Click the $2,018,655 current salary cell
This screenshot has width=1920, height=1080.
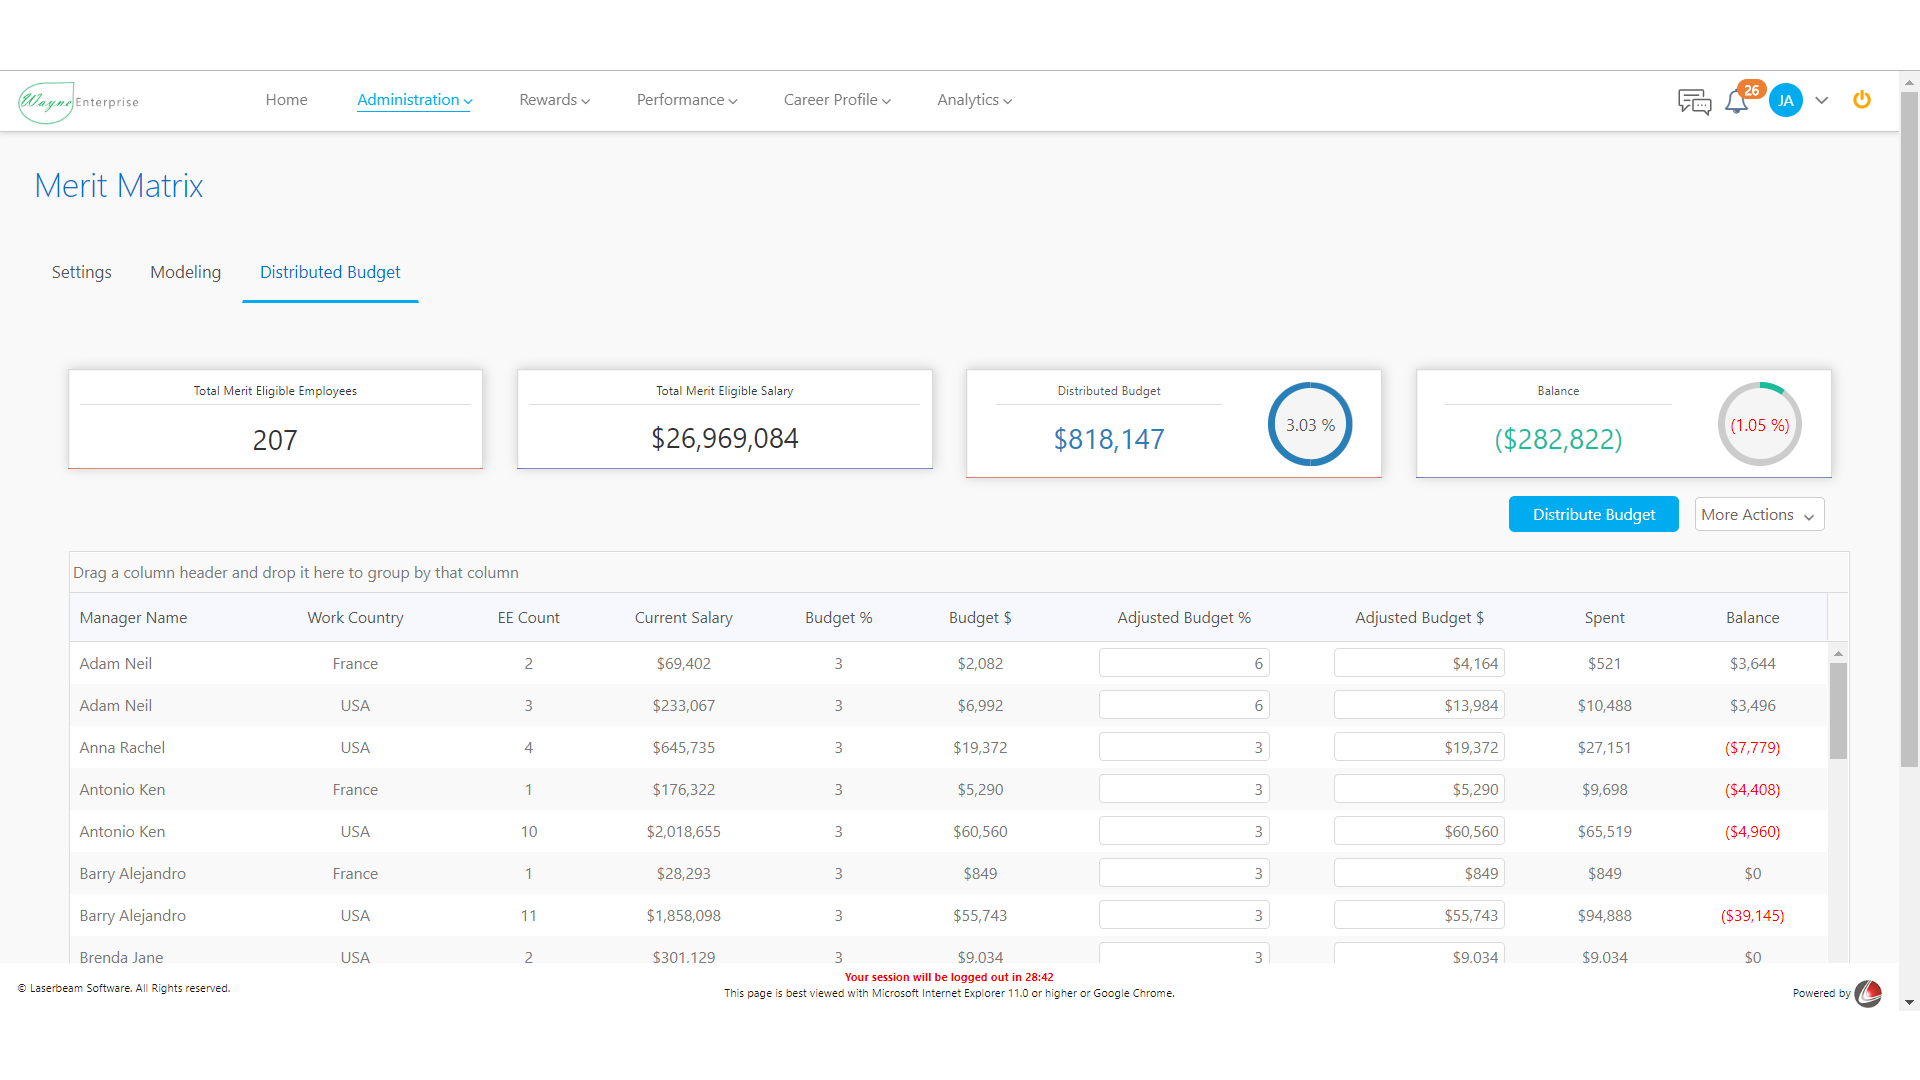684,831
